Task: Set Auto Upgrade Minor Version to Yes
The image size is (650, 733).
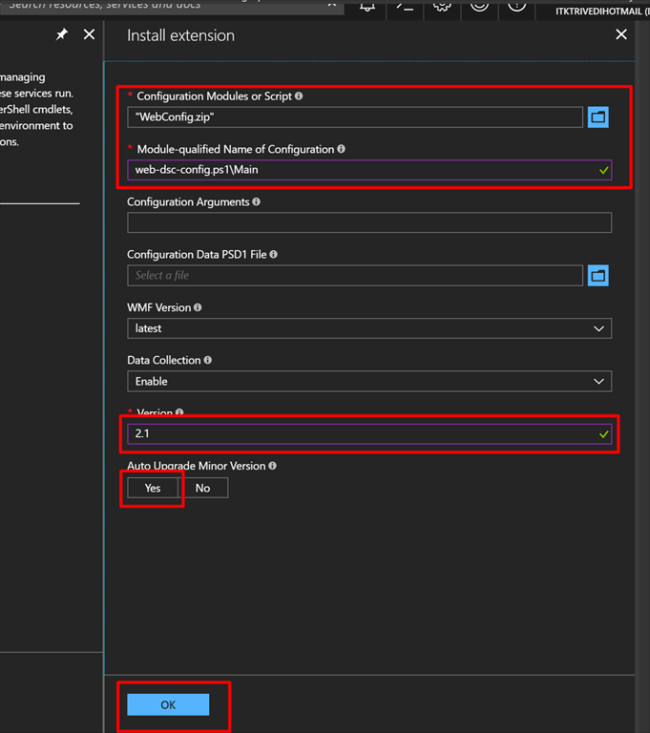Action: (x=152, y=488)
